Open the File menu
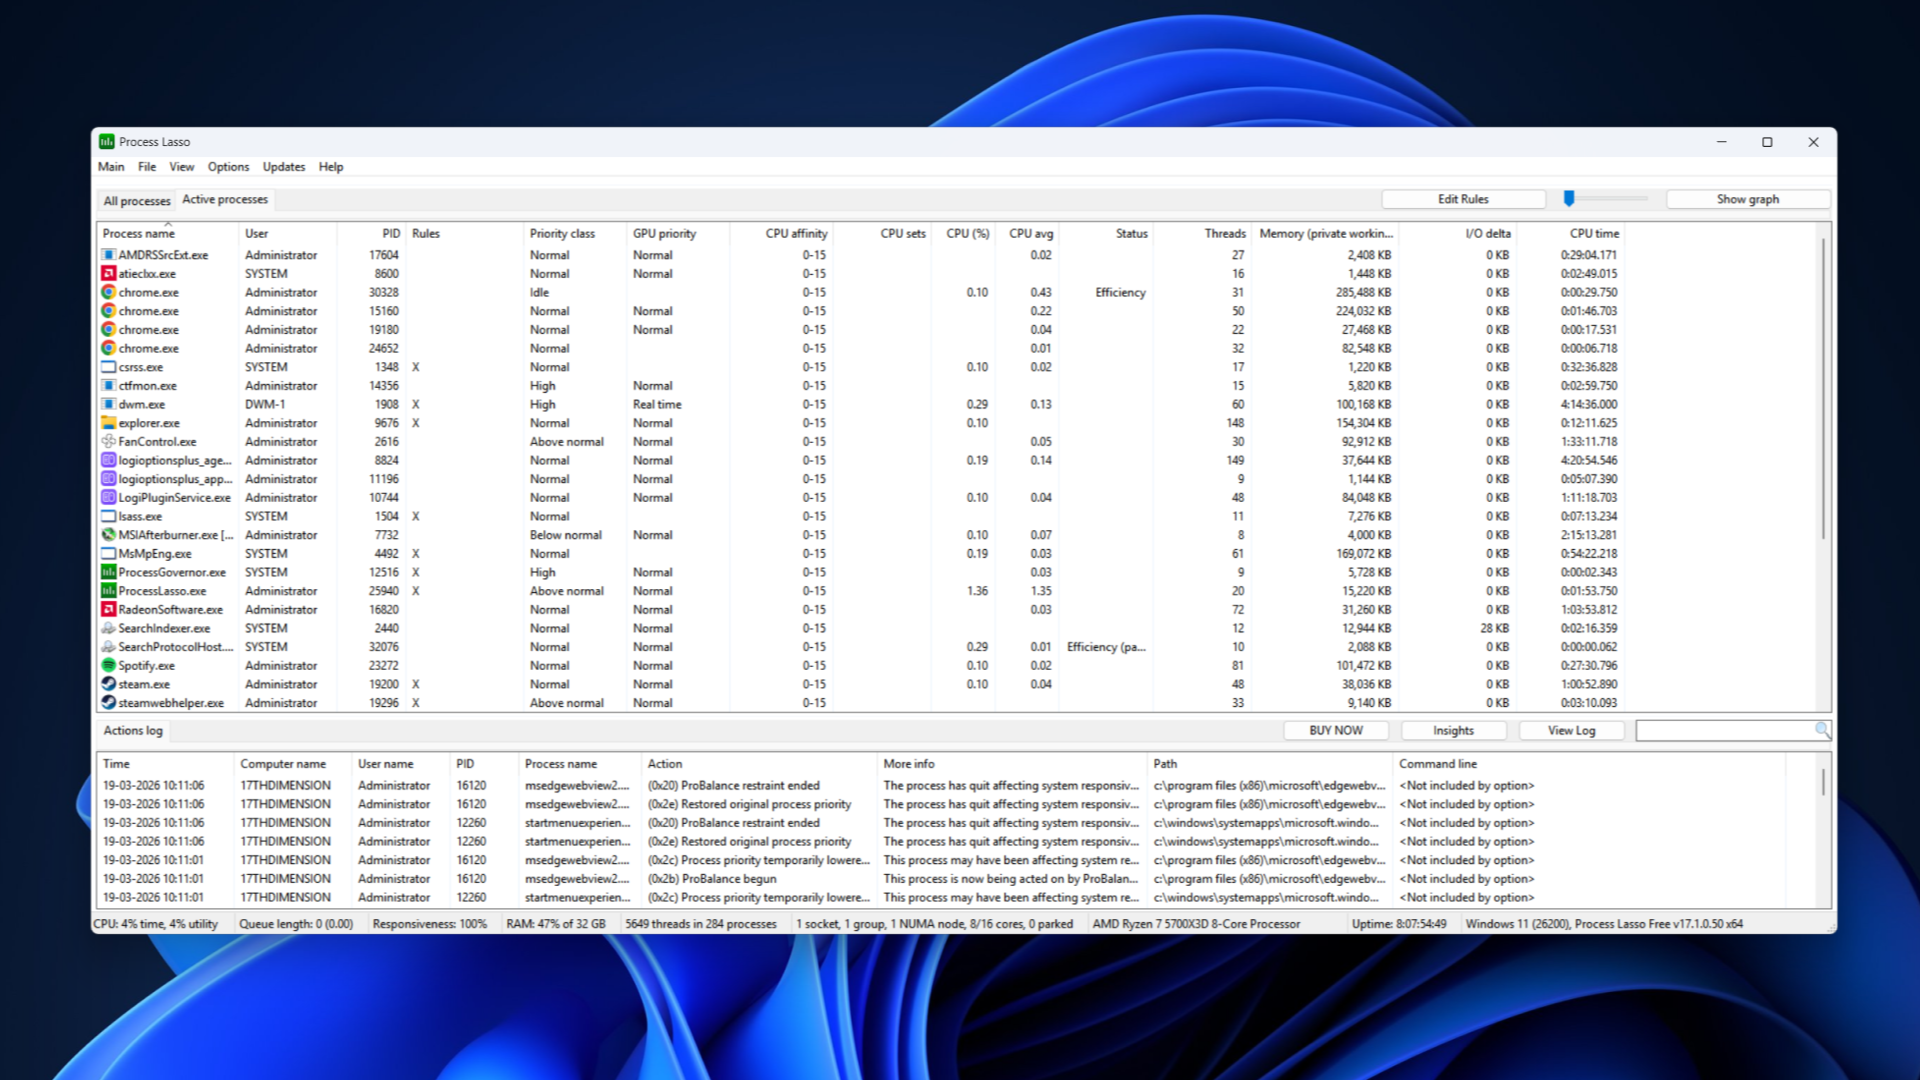The image size is (1920, 1080). point(147,167)
